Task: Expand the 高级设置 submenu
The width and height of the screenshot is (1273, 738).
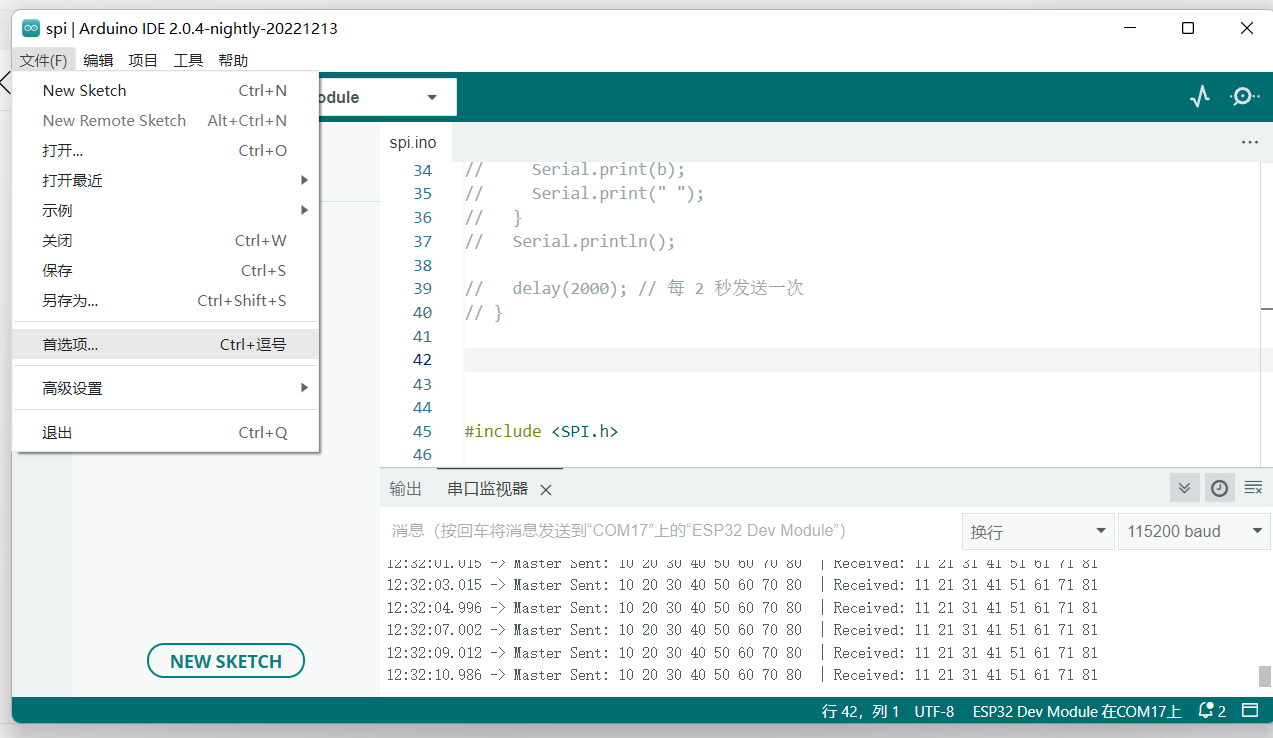Action: coord(165,388)
